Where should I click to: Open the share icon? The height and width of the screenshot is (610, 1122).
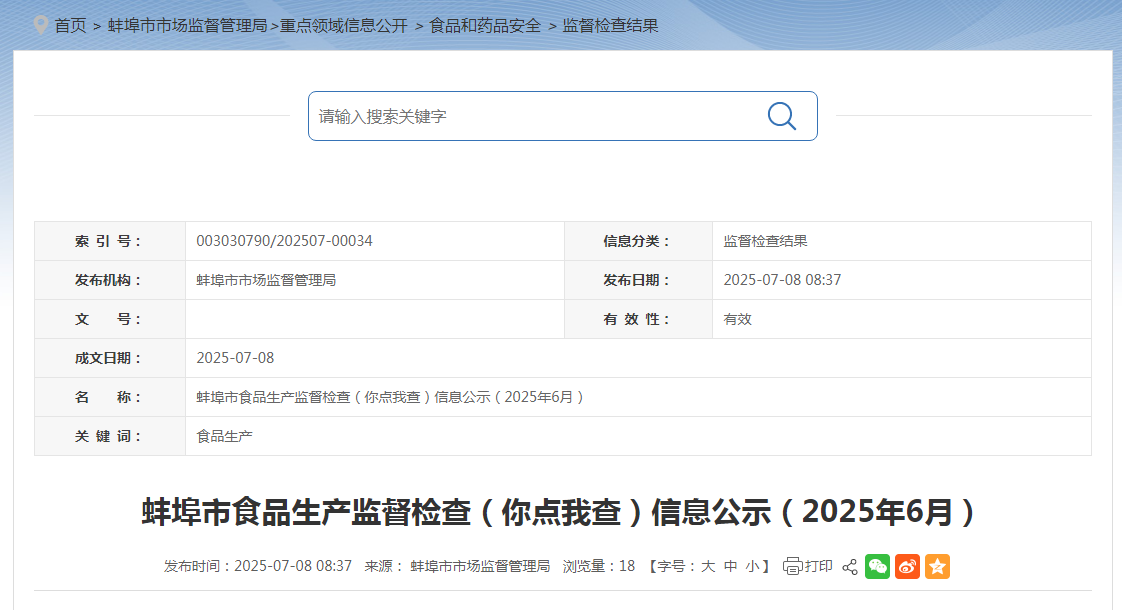[849, 567]
